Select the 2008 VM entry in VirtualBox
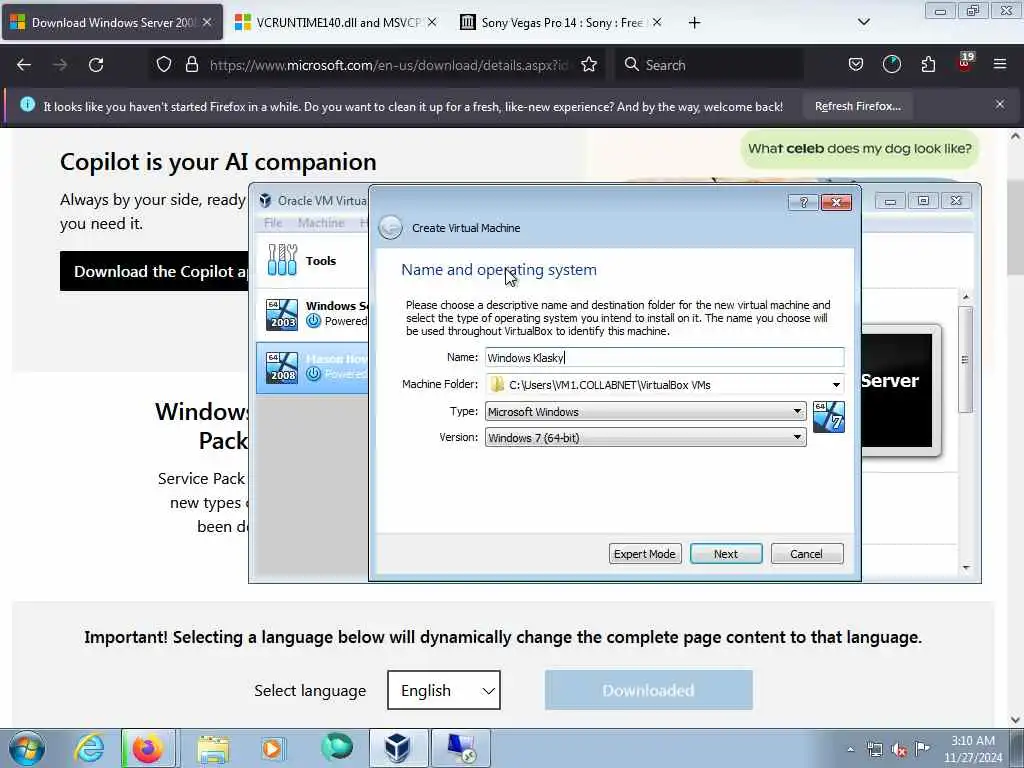Image resolution: width=1024 pixels, height=768 pixels. tap(312, 367)
